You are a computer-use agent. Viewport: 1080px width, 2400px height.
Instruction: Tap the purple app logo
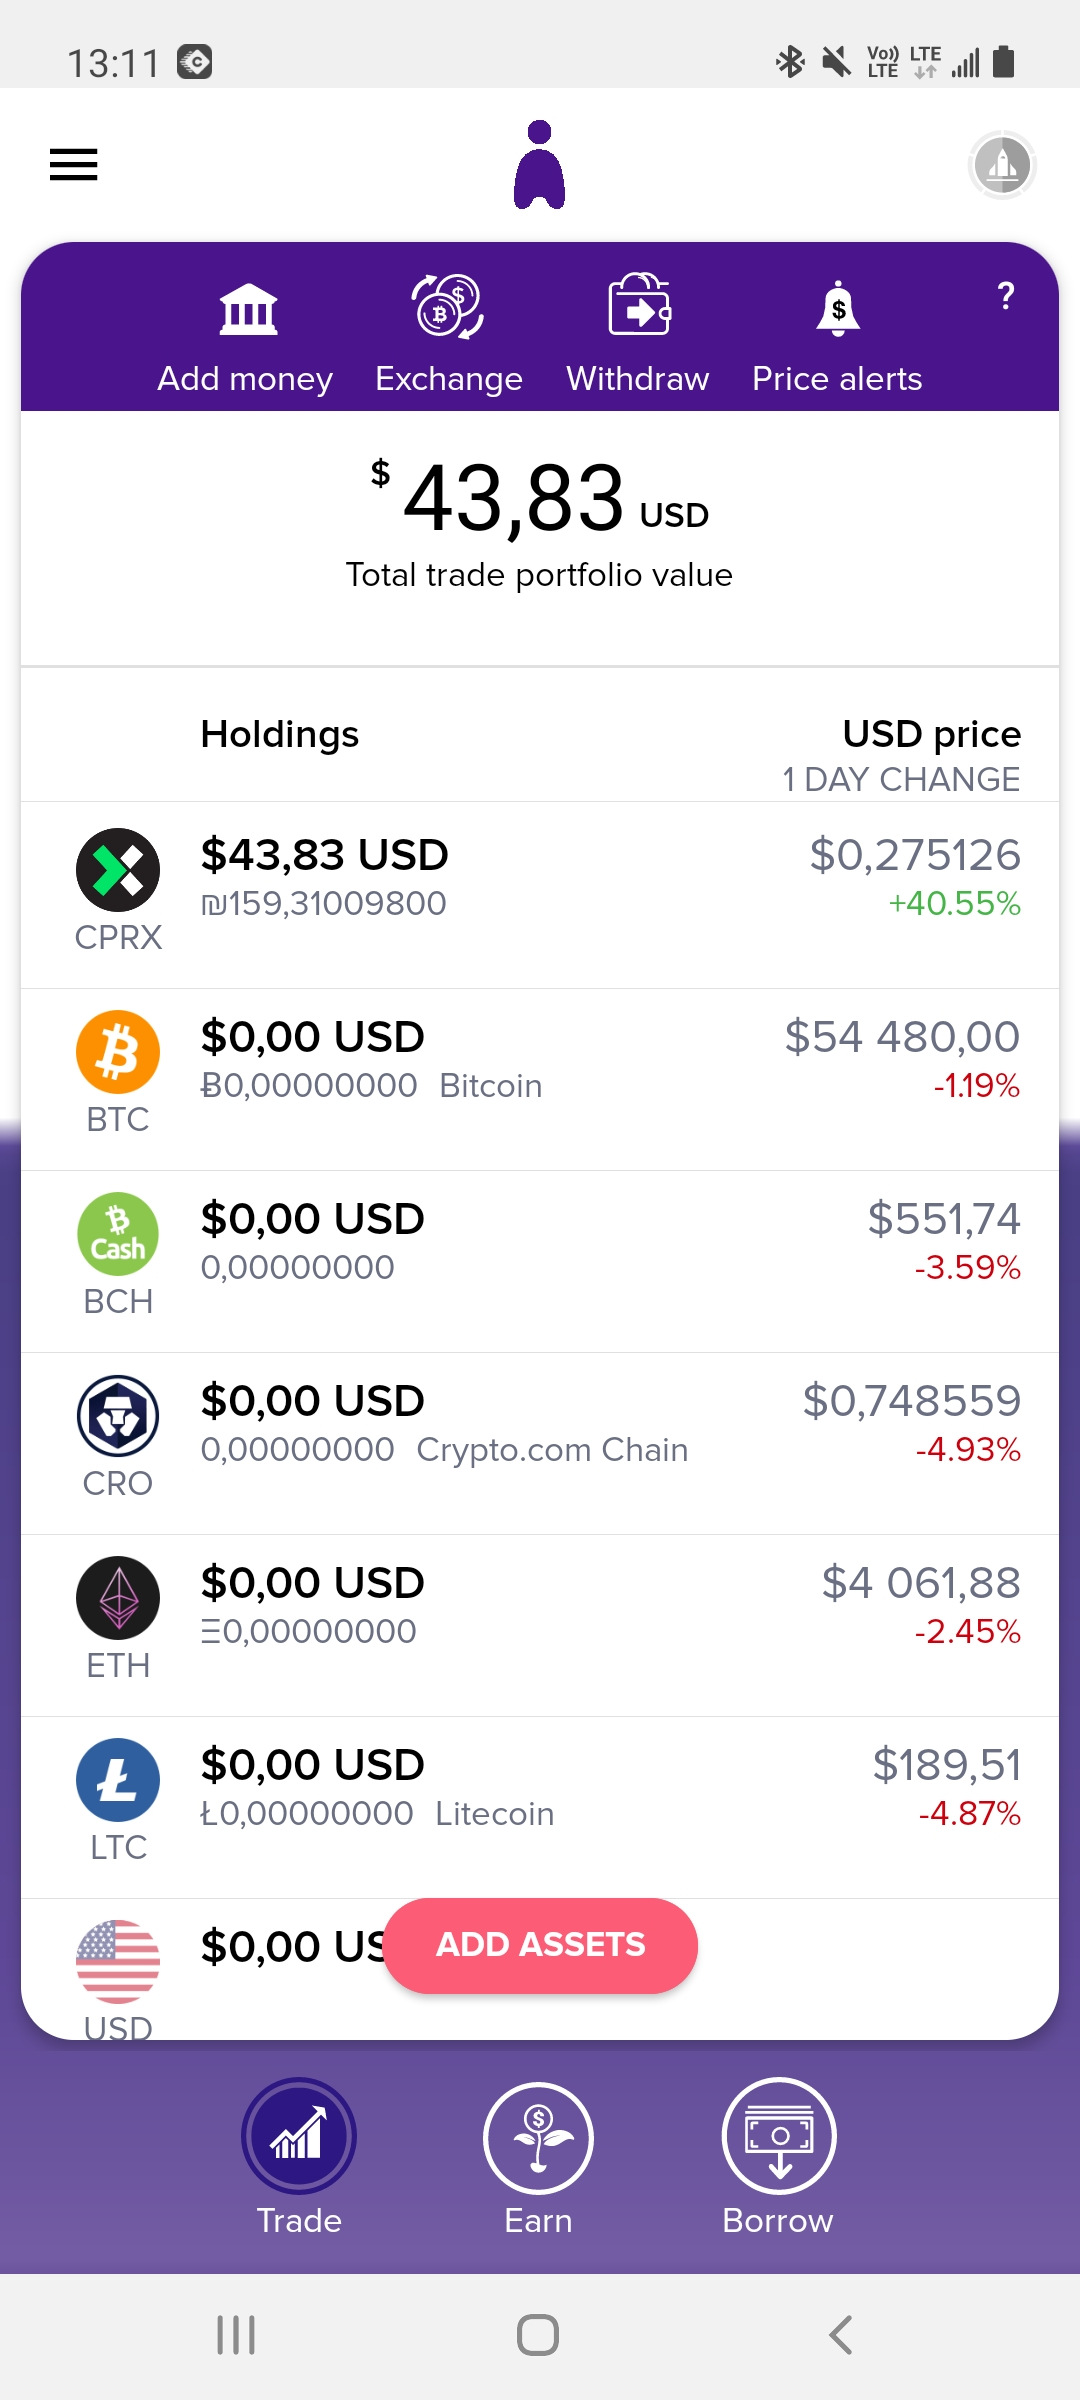pyautogui.click(x=540, y=165)
